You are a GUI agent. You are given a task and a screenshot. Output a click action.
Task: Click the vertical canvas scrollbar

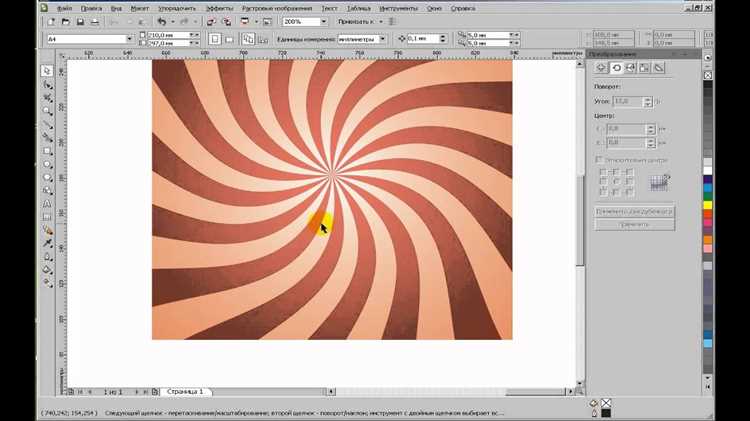(x=580, y=220)
